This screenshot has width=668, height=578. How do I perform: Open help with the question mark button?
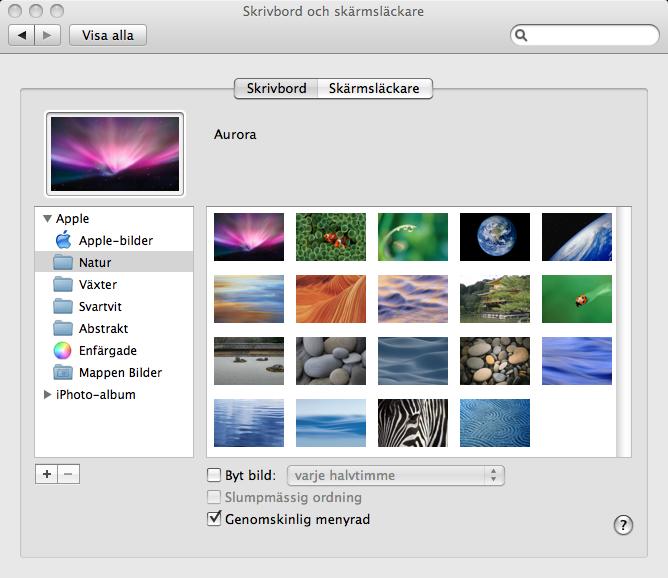(623, 525)
